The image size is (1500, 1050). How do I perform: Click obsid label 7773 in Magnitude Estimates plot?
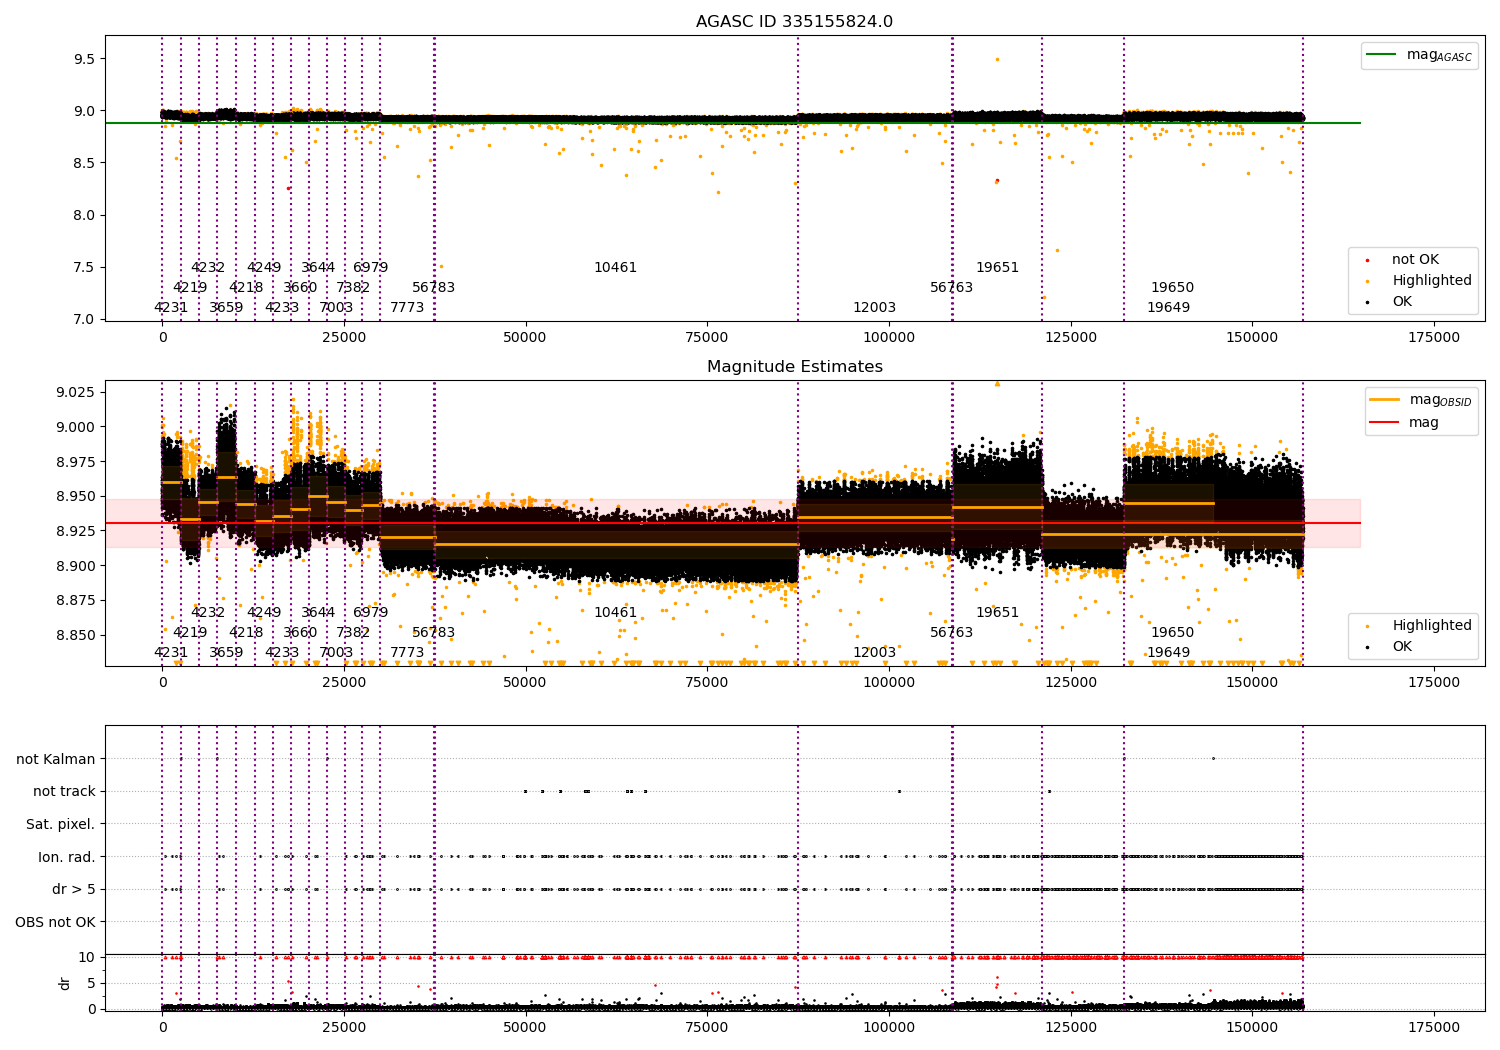[x=407, y=653]
